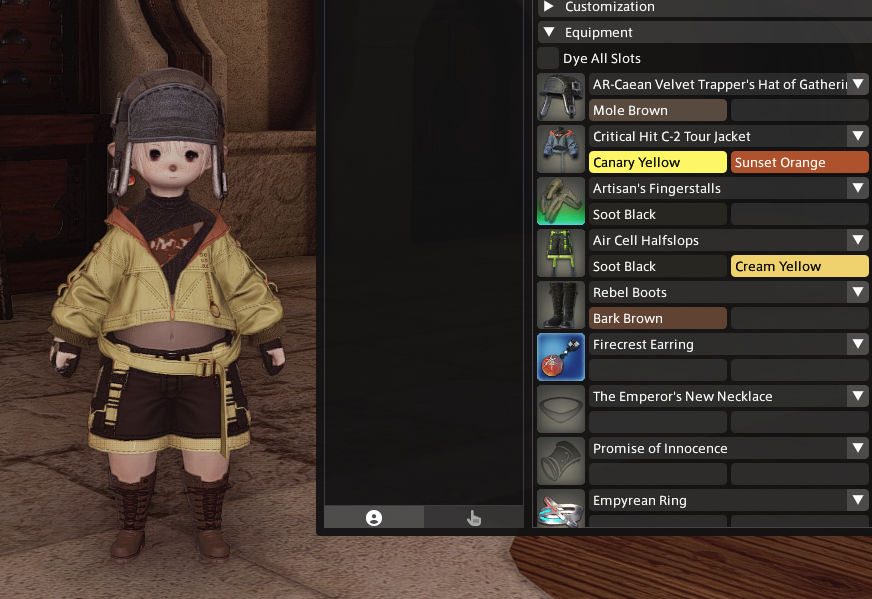The height and width of the screenshot is (599, 872).
Task: Open the Rebel Boots dropdown
Action: 858,292
